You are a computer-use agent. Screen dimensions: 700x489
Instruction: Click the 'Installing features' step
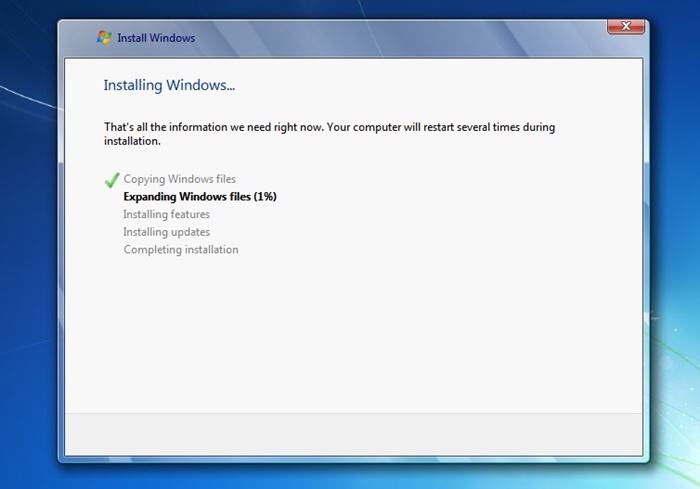pyautogui.click(x=167, y=214)
